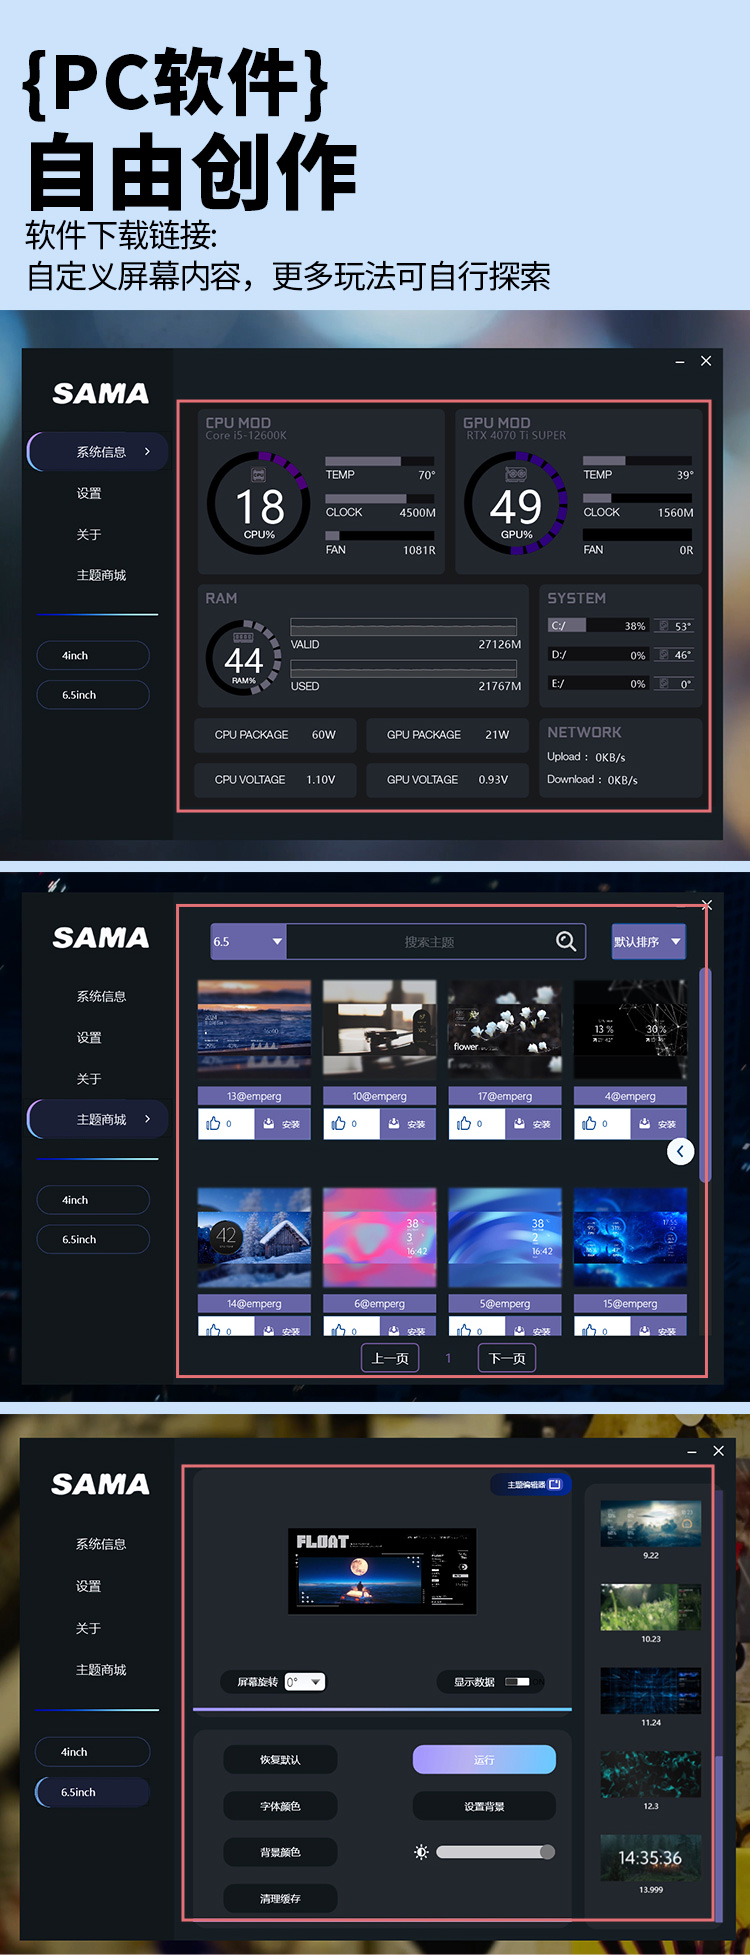Click the CPU PACKAGE 60W readout
Viewport: 750px width, 1955px height.
coord(276,735)
